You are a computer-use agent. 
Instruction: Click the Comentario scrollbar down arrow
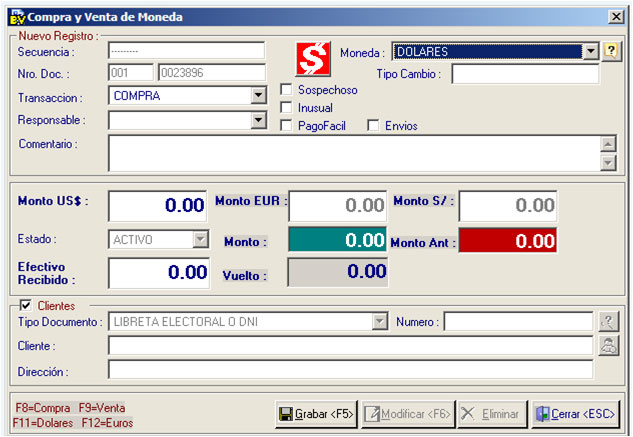608,163
